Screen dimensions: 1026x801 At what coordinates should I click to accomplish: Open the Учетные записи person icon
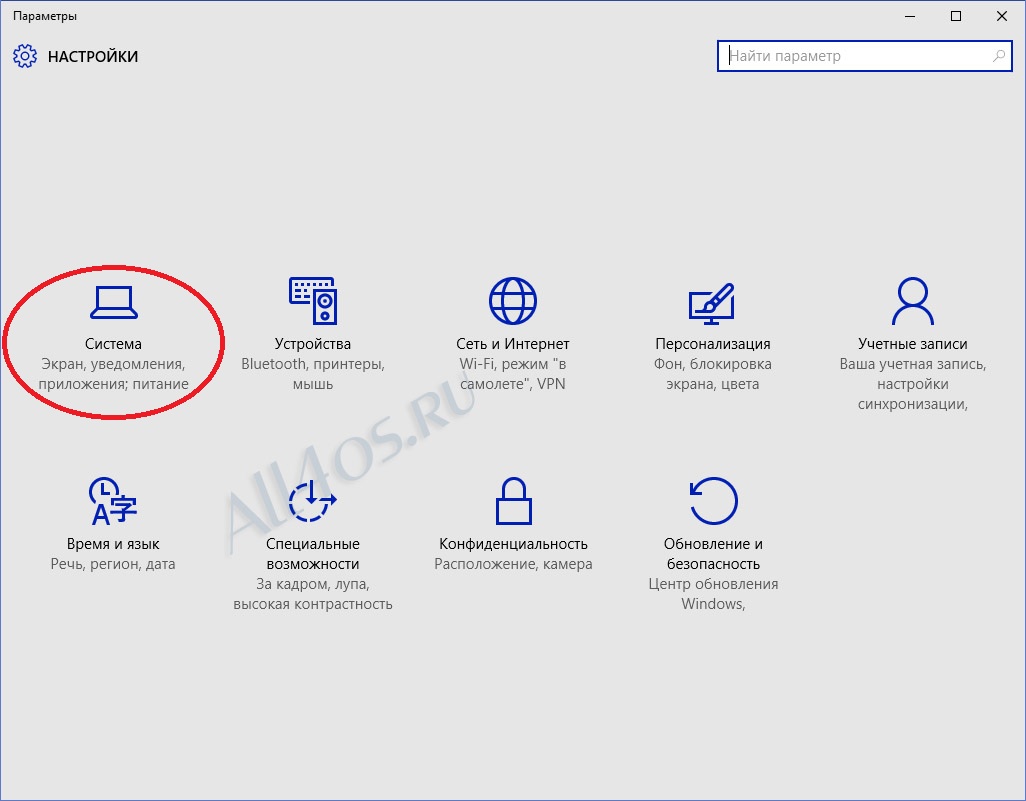click(x=913, y=301)
